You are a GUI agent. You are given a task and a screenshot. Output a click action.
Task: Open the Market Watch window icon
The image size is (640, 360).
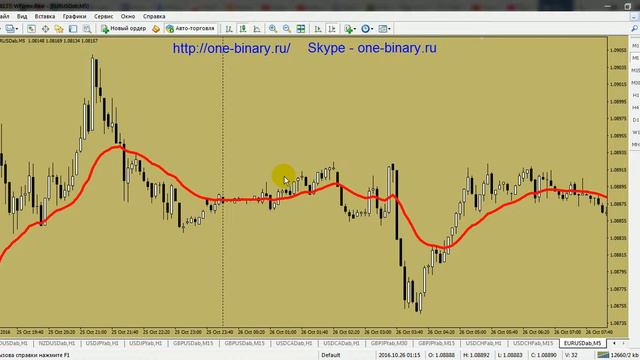pos(31,29)
